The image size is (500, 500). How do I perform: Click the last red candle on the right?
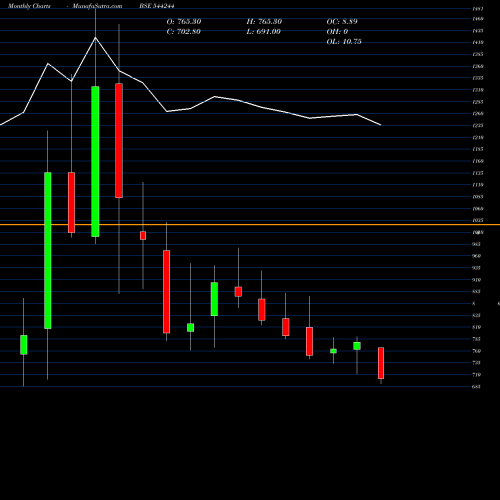point(381,363)
